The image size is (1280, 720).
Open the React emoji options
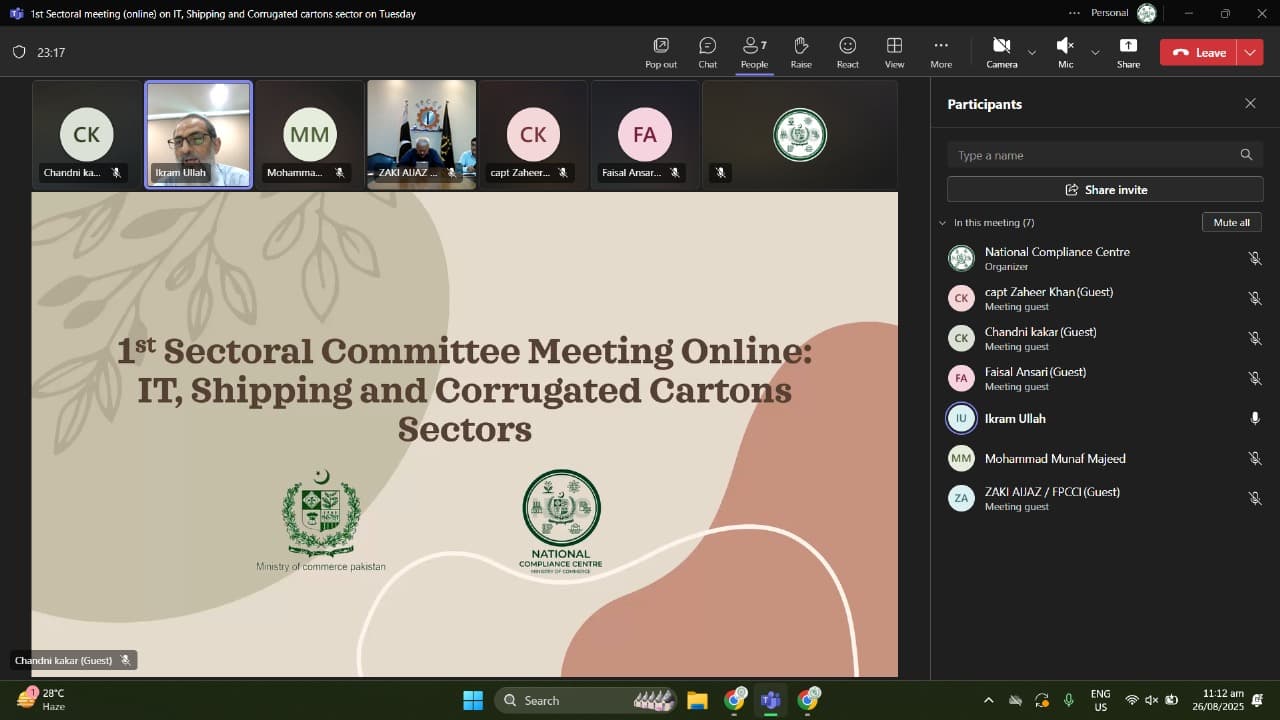847,52
